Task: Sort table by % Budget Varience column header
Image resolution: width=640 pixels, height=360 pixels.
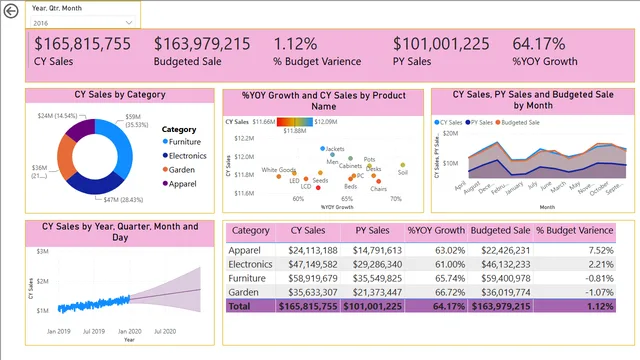Action: point(574,231)
